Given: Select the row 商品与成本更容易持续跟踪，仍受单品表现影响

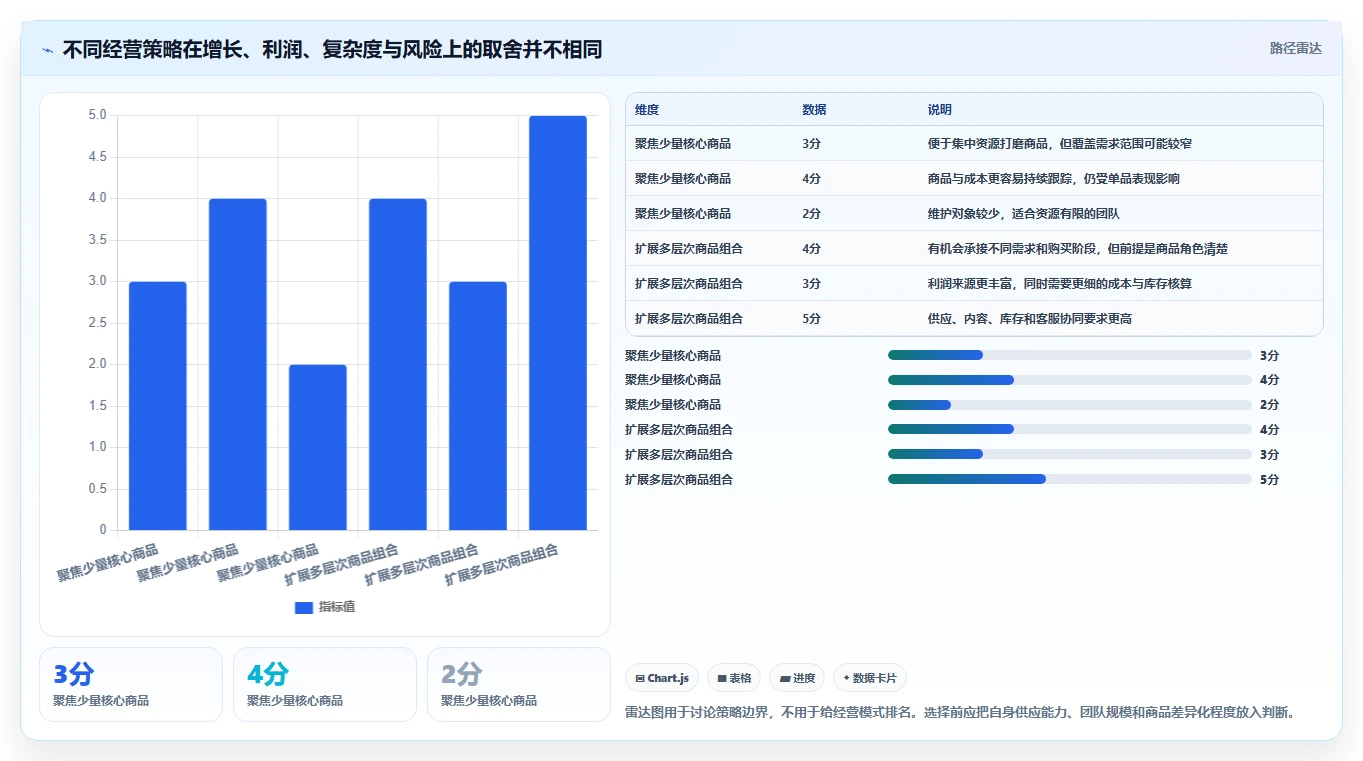Looking at the screenshot, I should [974, 179].
